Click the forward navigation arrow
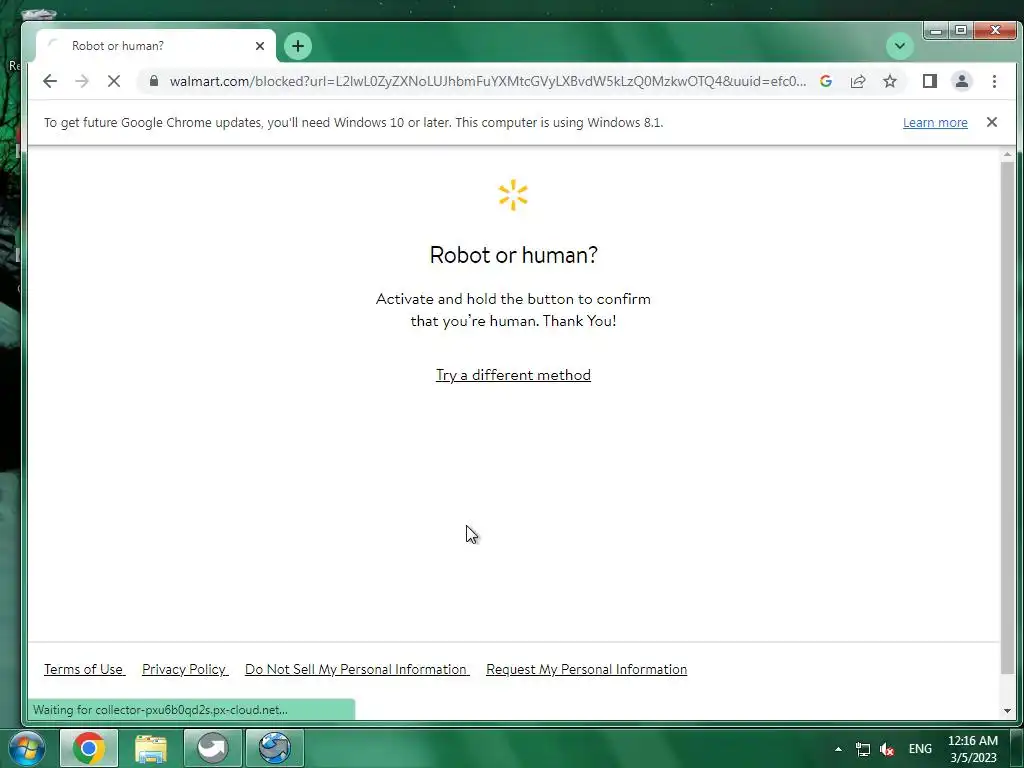 82,81
